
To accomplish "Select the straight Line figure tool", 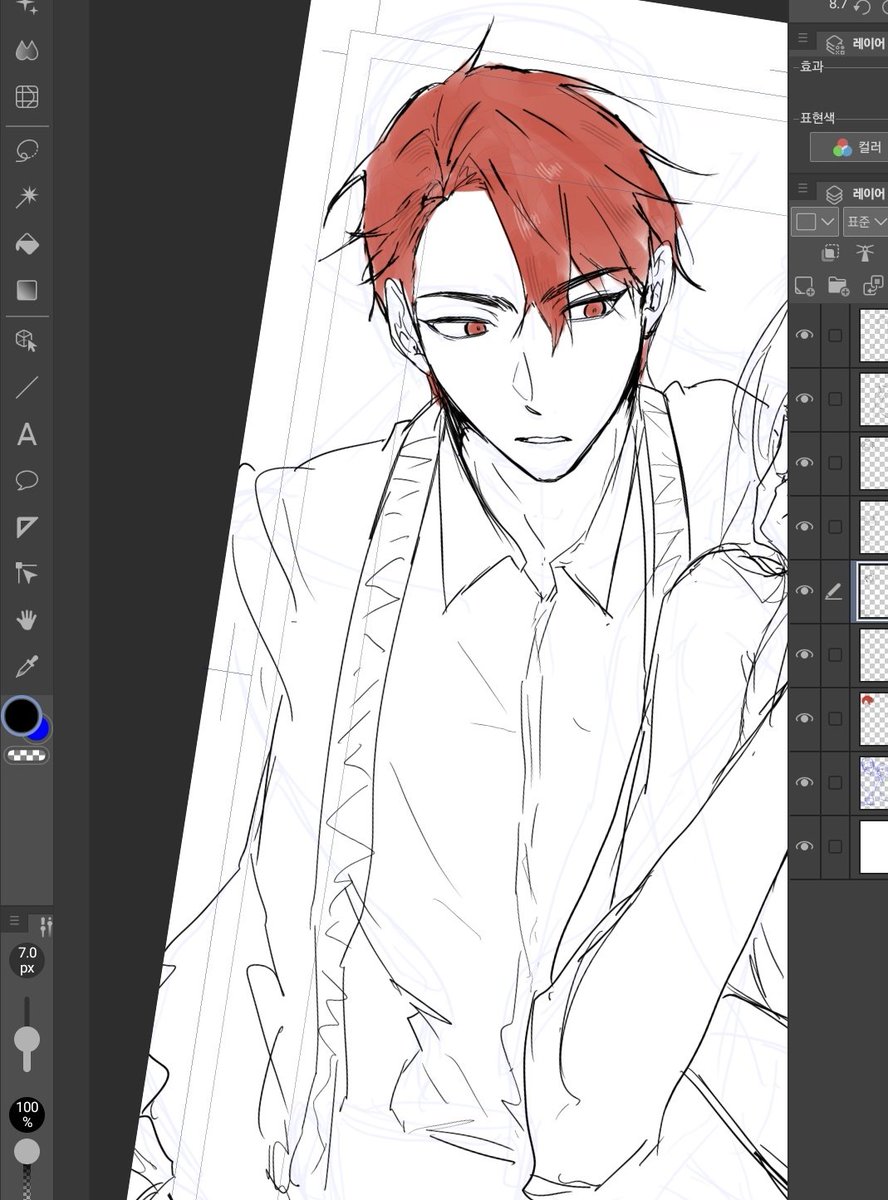I will [x=27, y=388].
